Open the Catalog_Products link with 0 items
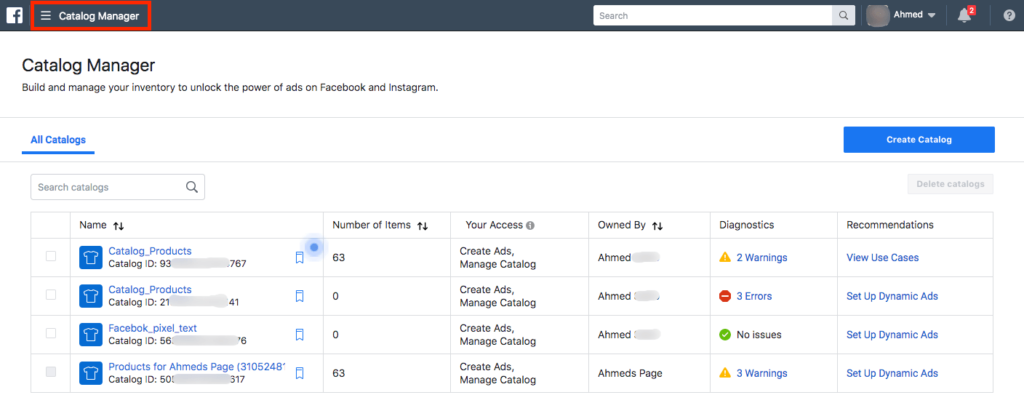Viewport: 1024px width, 411px height. click(x=150, y=289)
